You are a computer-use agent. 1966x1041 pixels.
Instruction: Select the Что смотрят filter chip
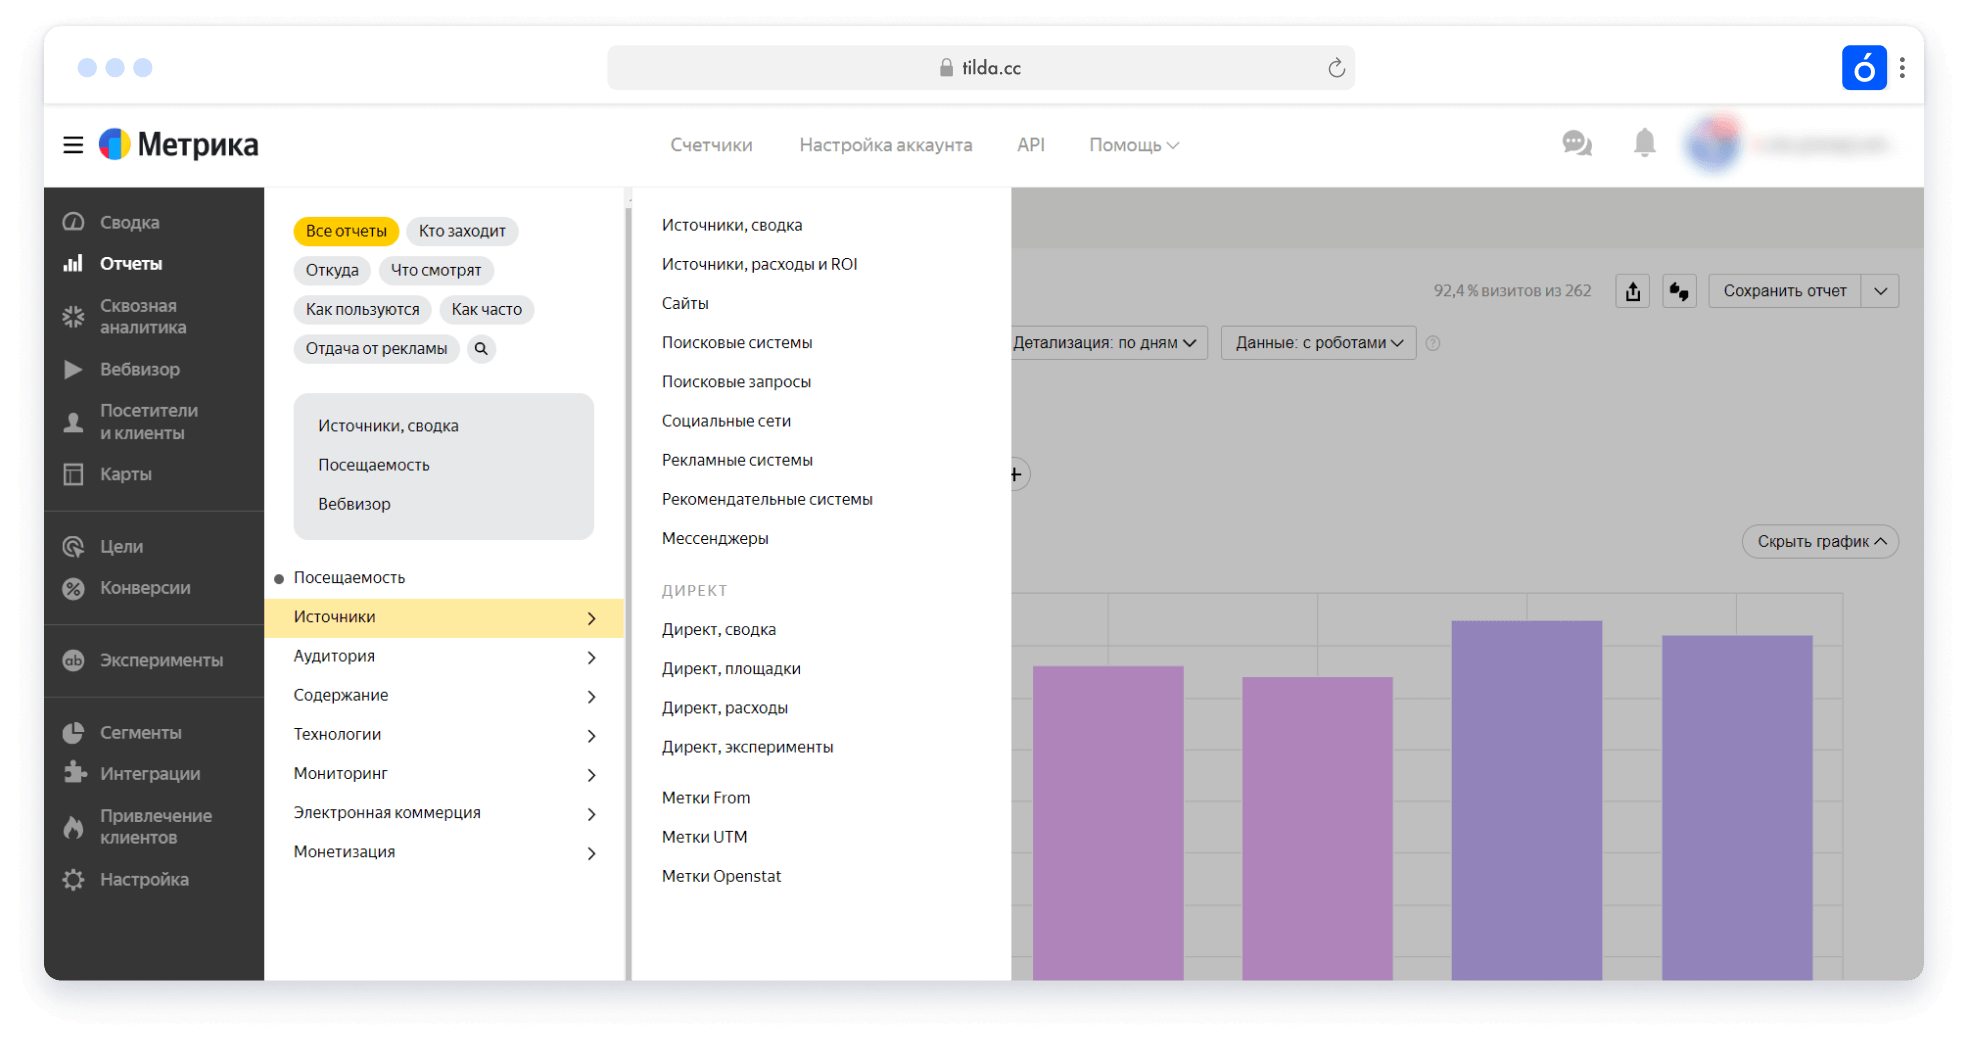coord(436,270)
